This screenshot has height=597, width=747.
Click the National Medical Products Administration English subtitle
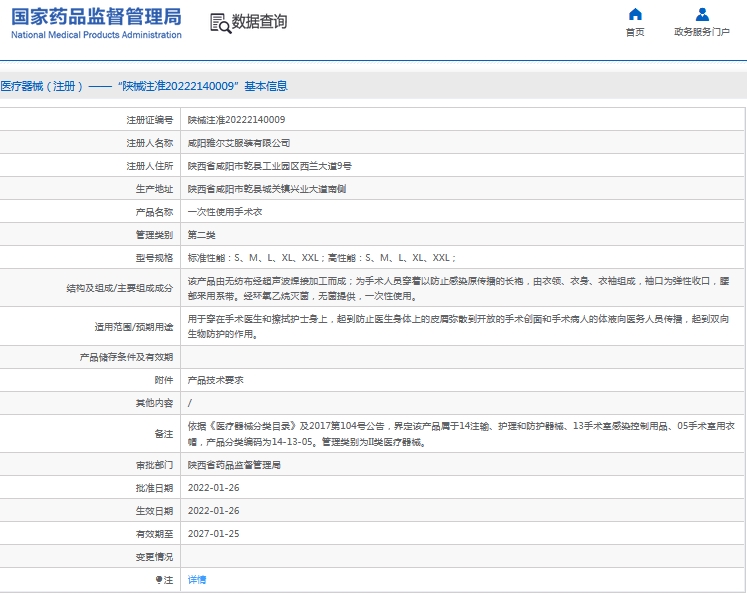pos(96,35)
